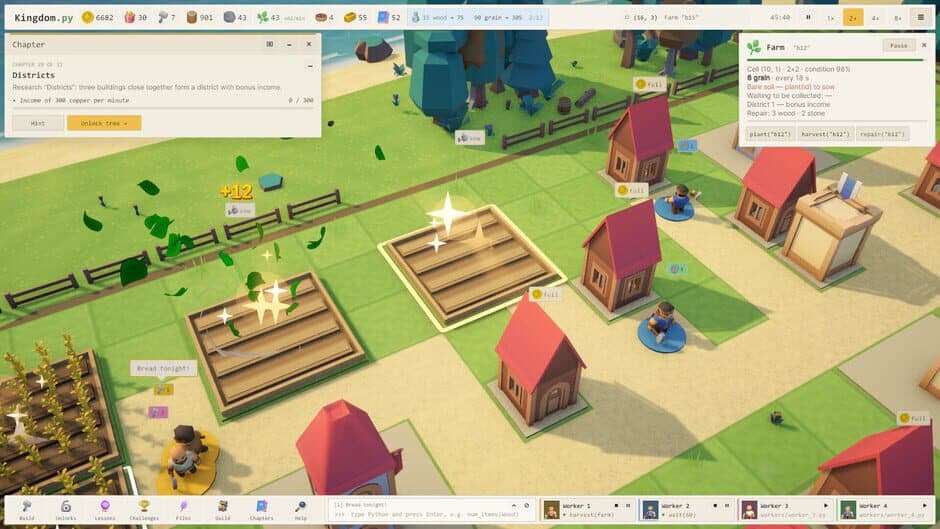Viewport: 940px width, 529px height.
Task: Open the Help panel
Action: tap(301, 509)
